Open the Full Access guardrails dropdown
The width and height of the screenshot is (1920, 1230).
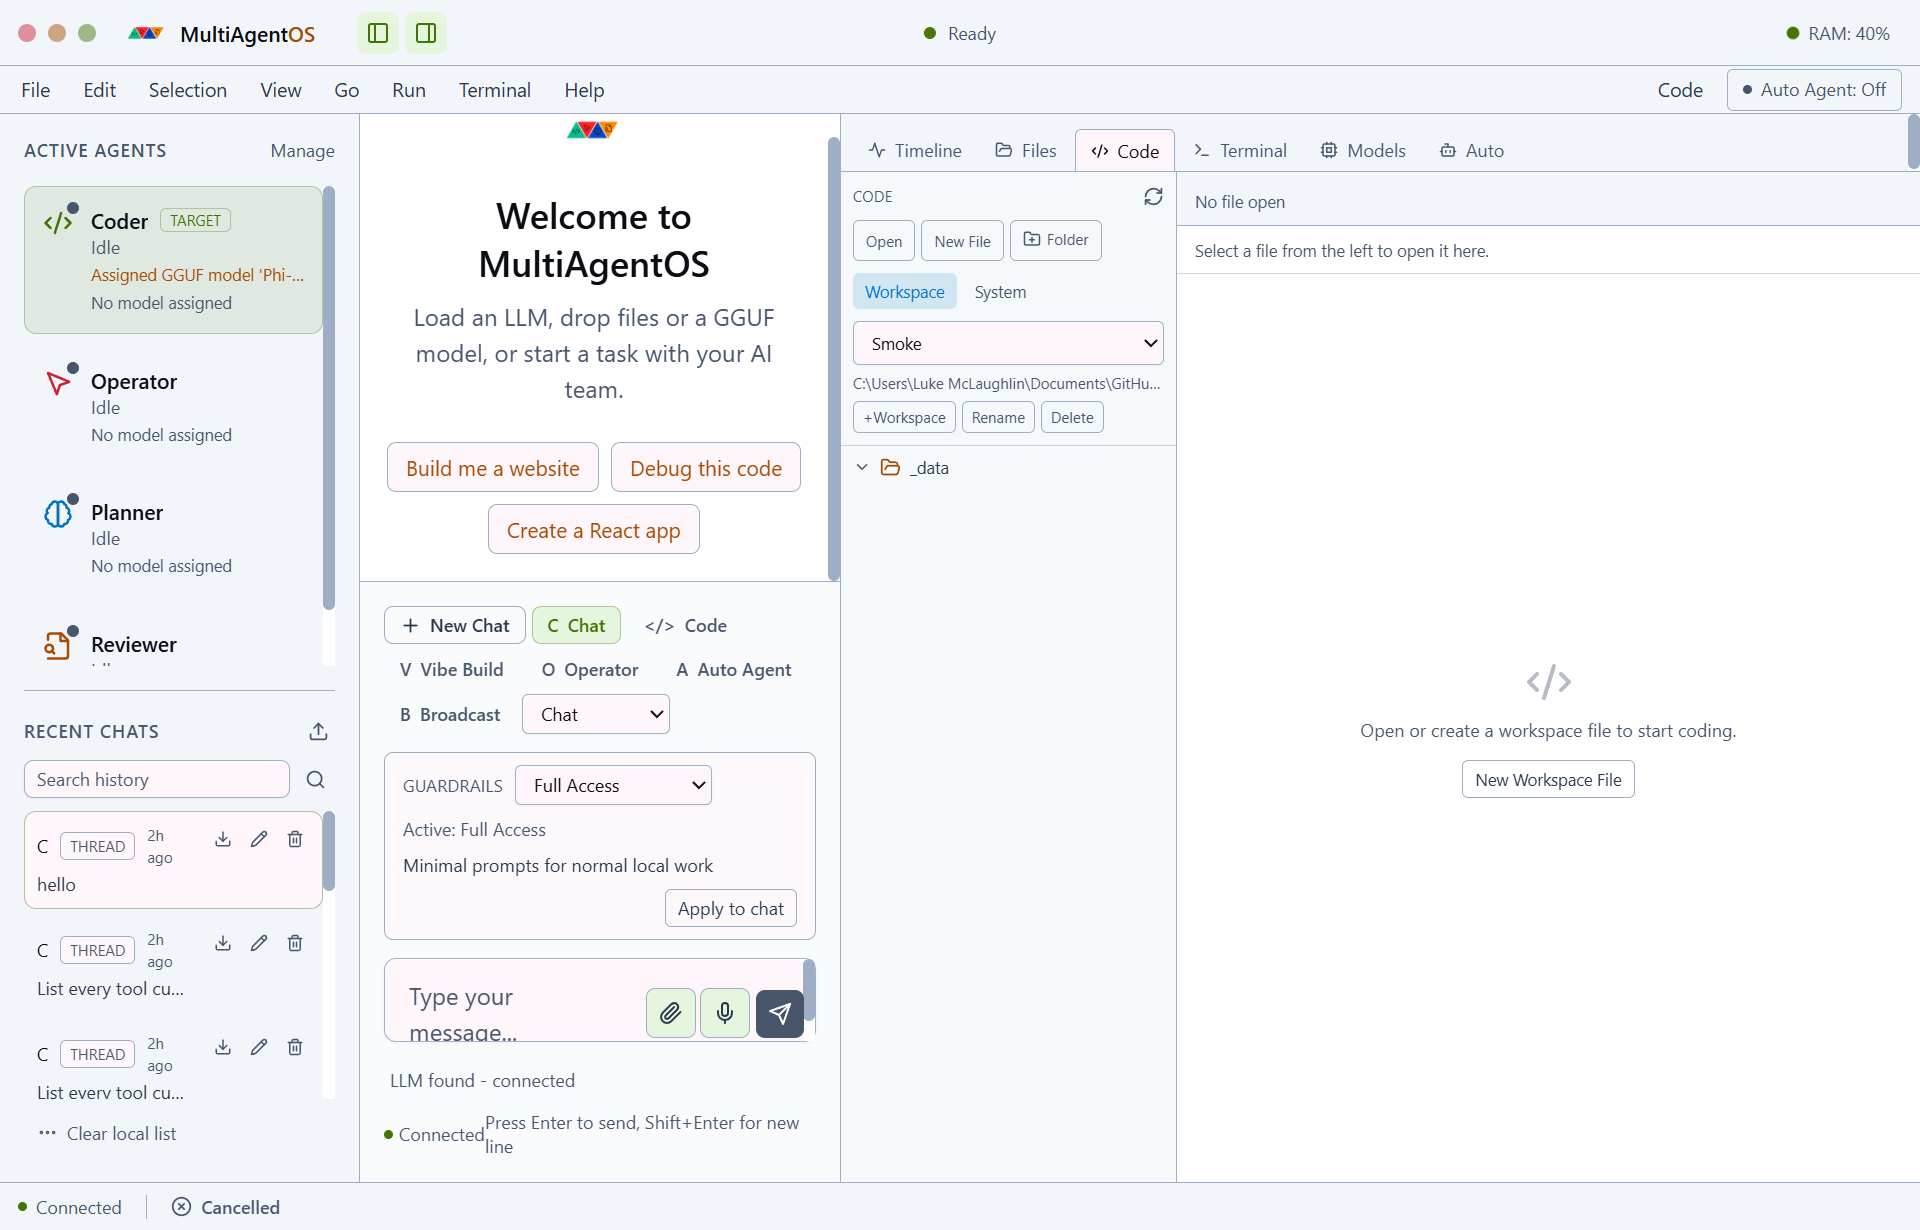613,786
